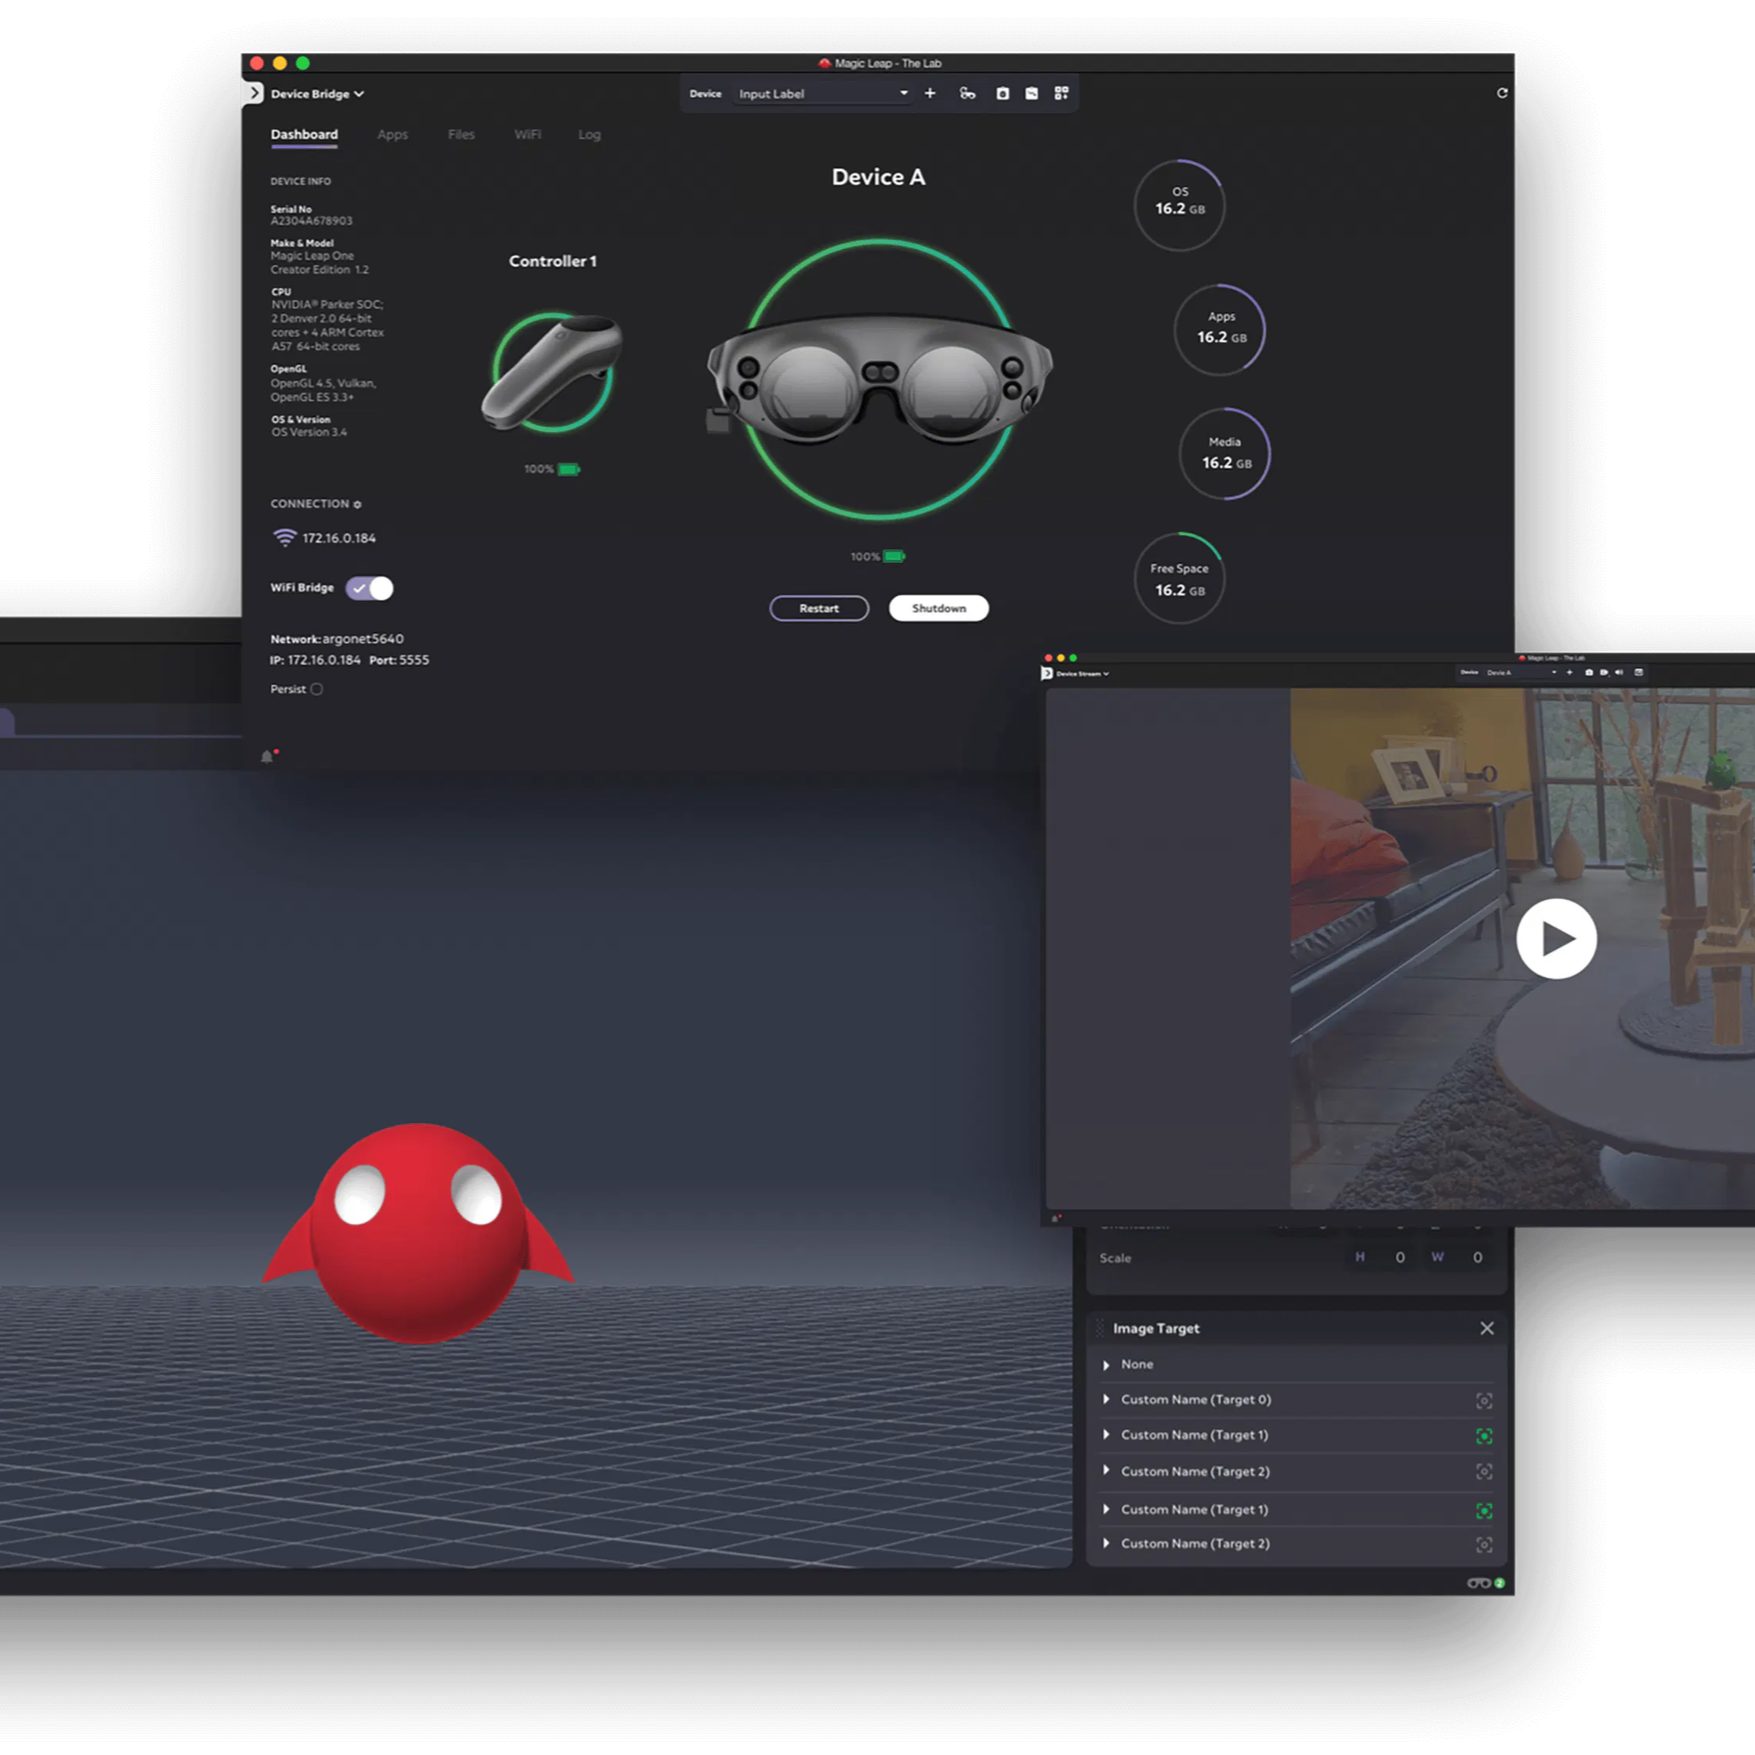Image resolution: width=1755 pixels, height=1755 pixels.
Task: Select serial number "A2304A678903"
Action: tap(311, 221)
